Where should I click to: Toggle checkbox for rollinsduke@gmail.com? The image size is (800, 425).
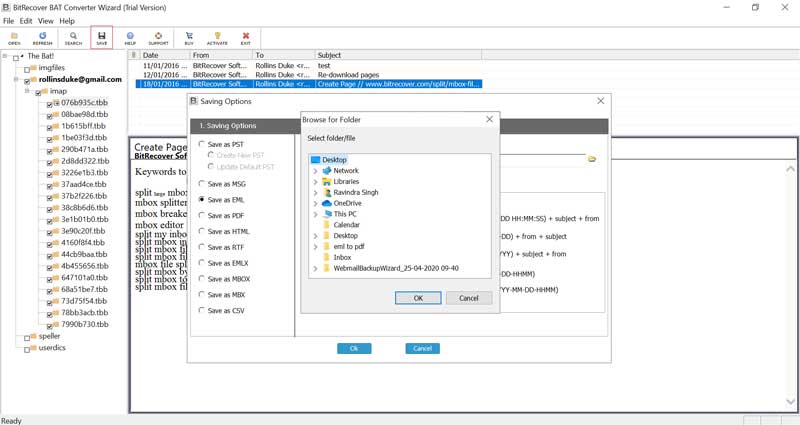[27, 81]
